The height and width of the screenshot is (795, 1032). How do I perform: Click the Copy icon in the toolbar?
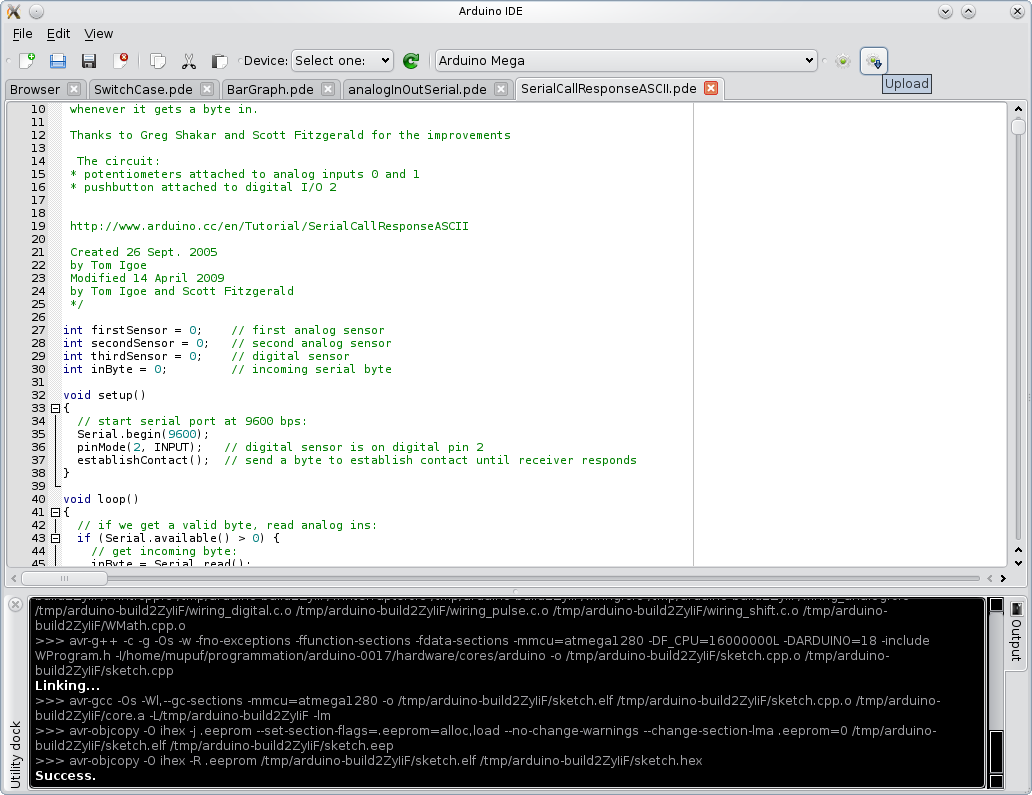click(158, 61)
